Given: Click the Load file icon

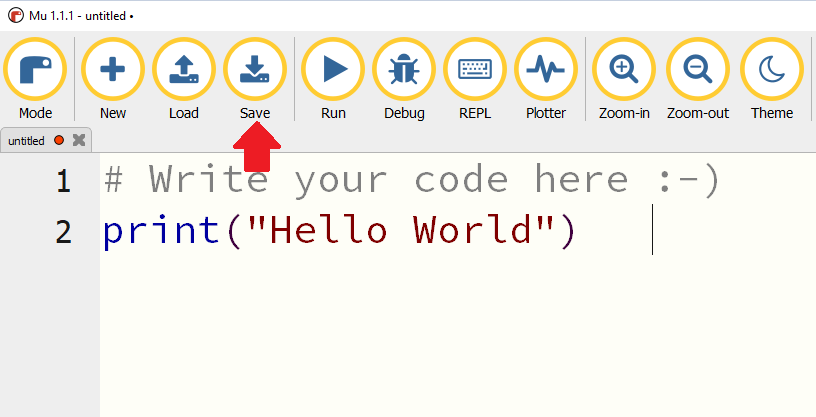Looking at the screenshot, I should pos(184,69).
